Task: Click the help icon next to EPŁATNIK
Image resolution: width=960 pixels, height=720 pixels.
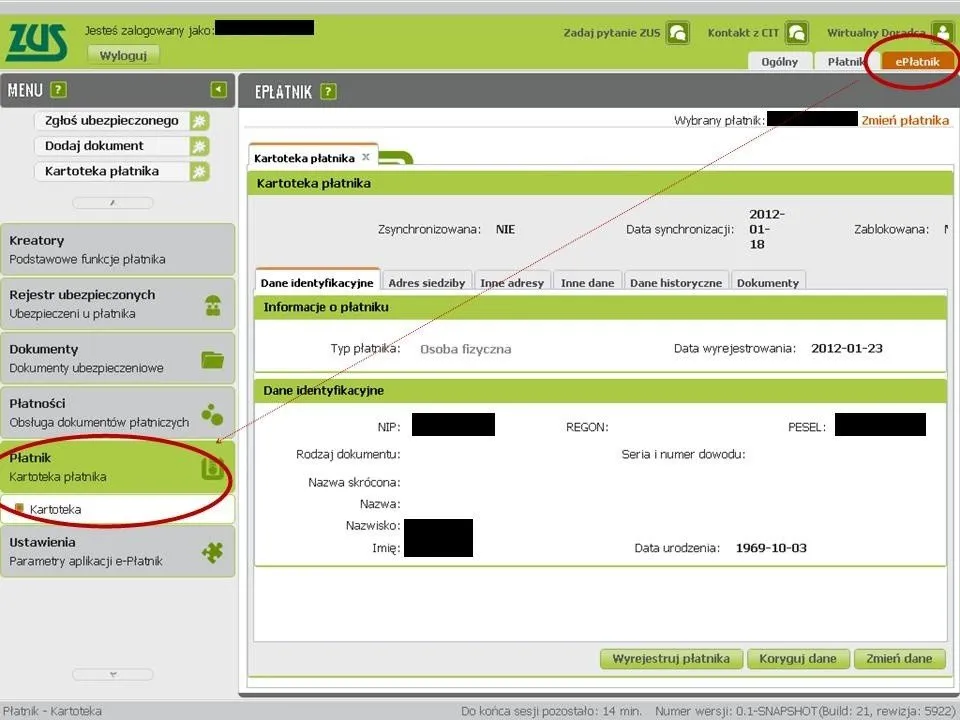Action: (328, 92)
